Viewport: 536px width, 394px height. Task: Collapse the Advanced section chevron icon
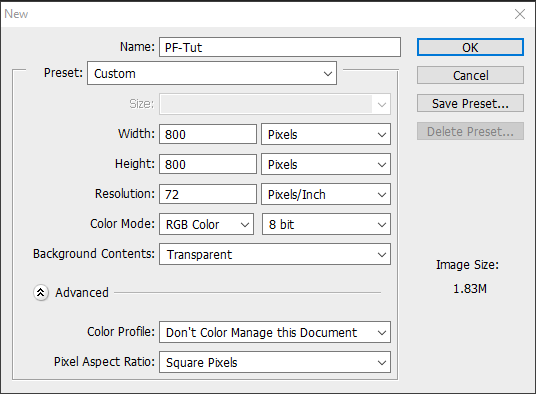click(41, 293)
